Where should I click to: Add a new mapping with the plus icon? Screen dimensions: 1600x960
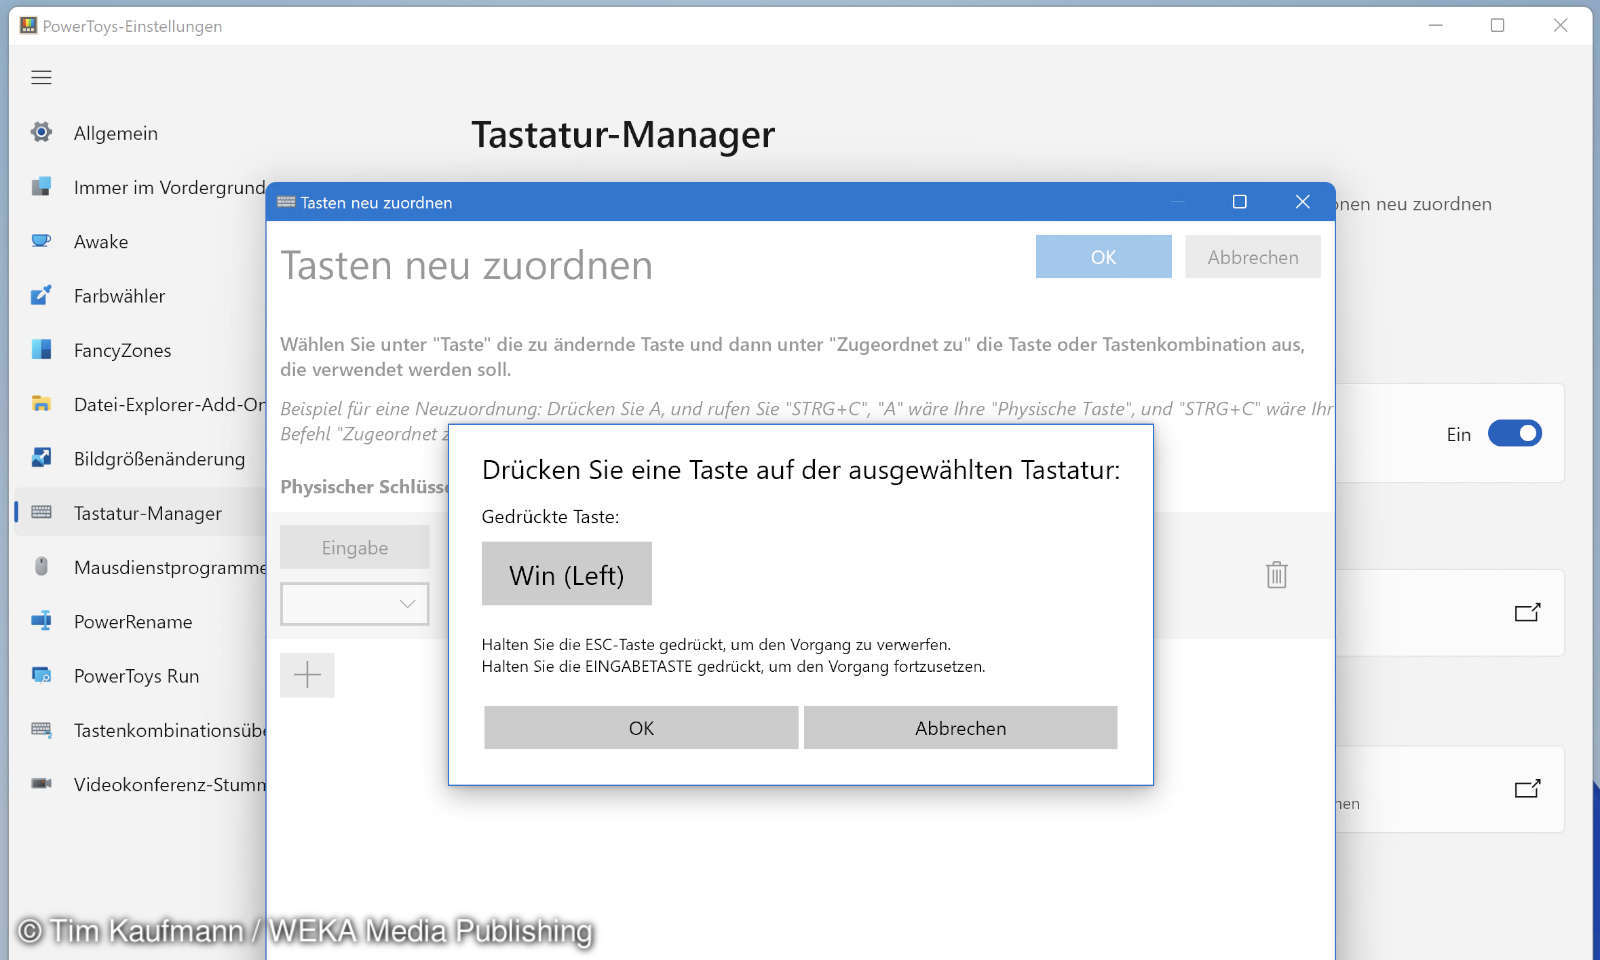click(307, 675)
